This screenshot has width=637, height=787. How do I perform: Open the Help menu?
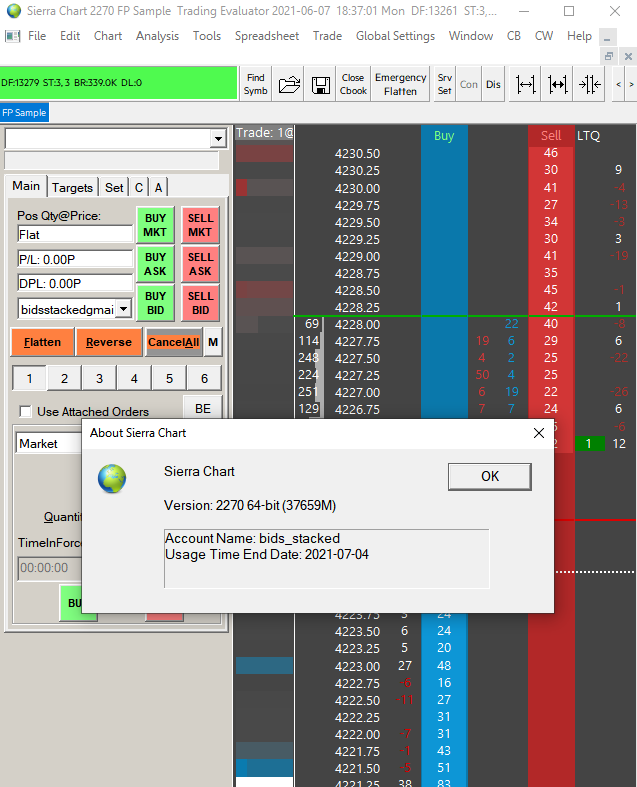coord(579,36)
